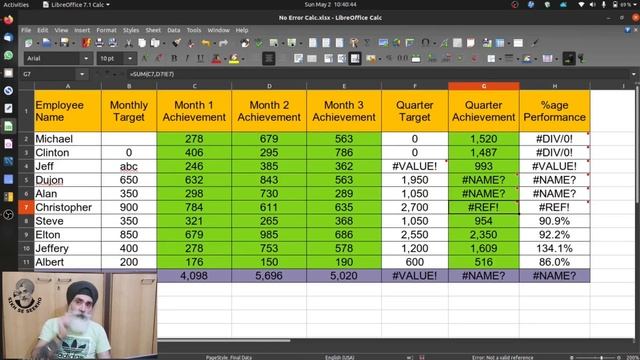Open Print Preview from the toolbar
The image size is (640, 360).
[113, 43]
